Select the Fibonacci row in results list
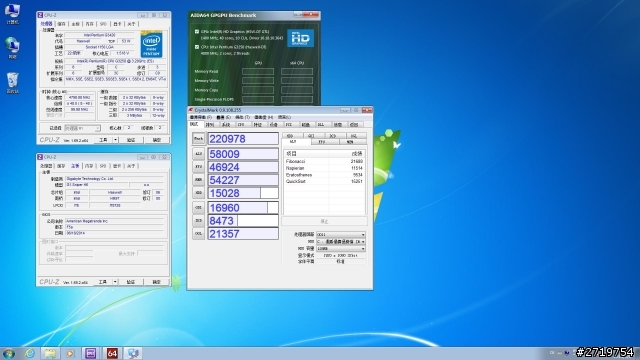The image size is (640, 360). point(324,162)
